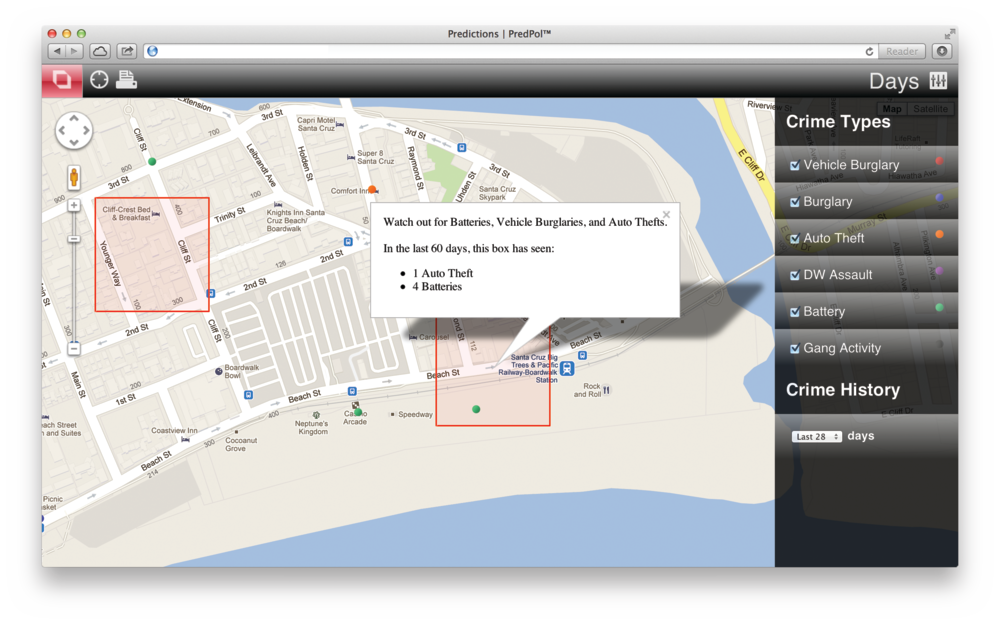
Task: Click the Street View pegman icon
Action: pos(74,178)
